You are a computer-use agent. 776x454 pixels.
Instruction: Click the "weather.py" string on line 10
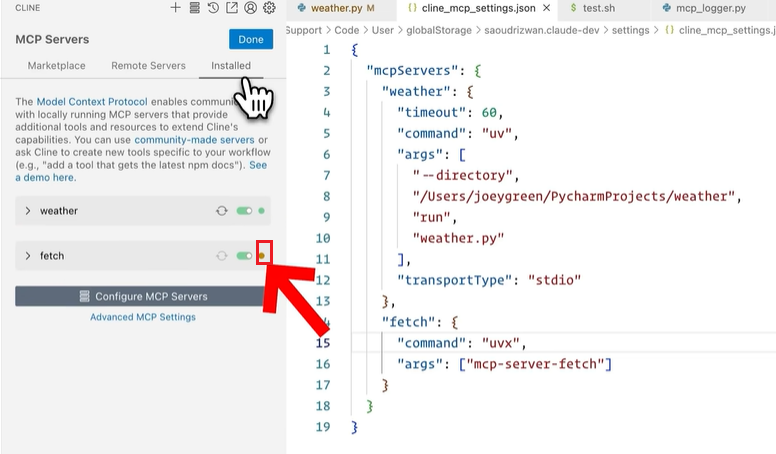click(458, 239)
